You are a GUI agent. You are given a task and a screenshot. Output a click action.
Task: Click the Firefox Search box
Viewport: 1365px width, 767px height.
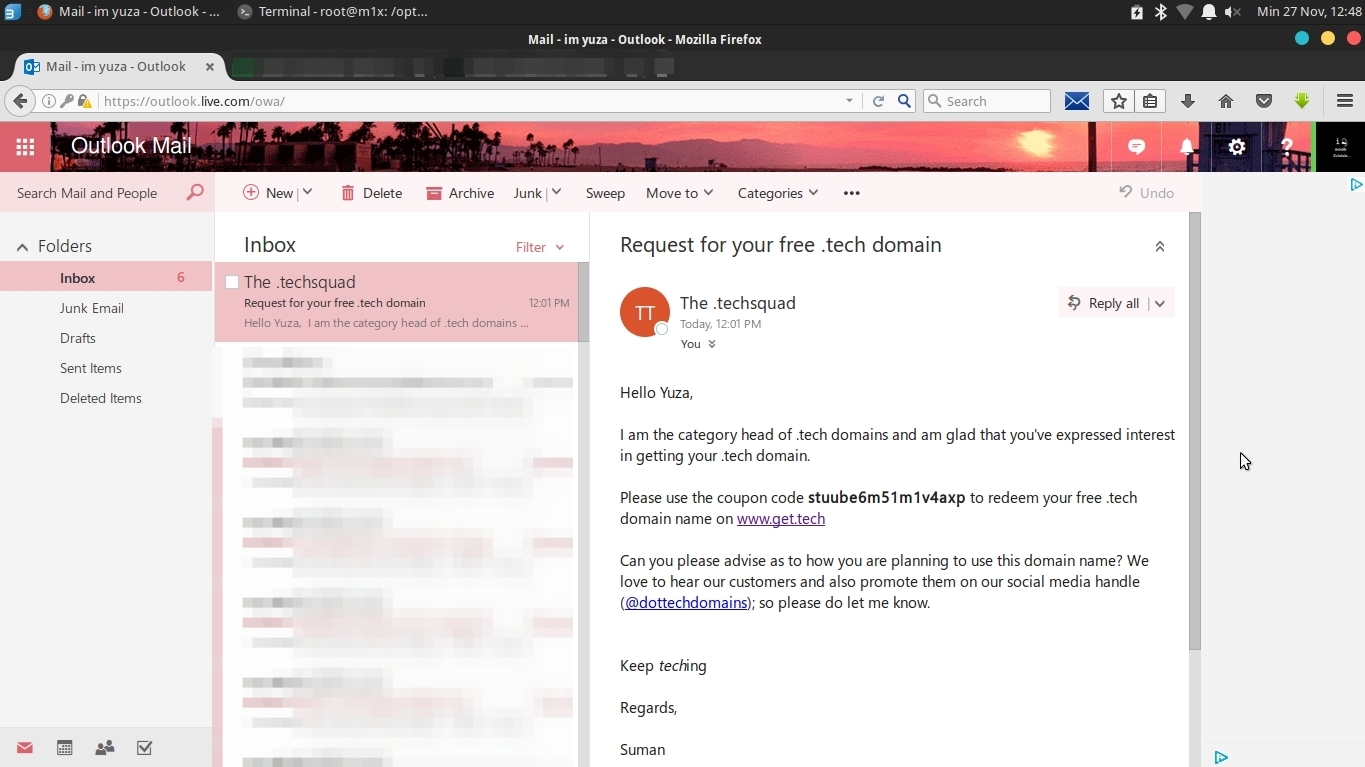click(x=987, y=101)
